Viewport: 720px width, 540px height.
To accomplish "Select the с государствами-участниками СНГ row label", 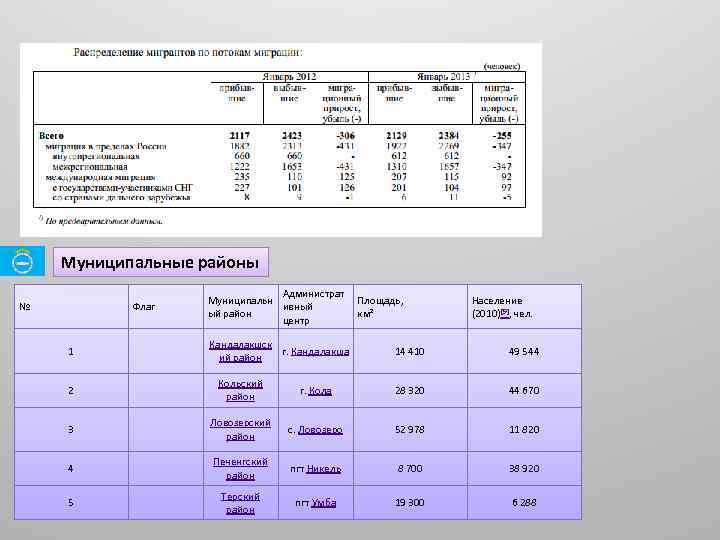I will pos(123,188).
